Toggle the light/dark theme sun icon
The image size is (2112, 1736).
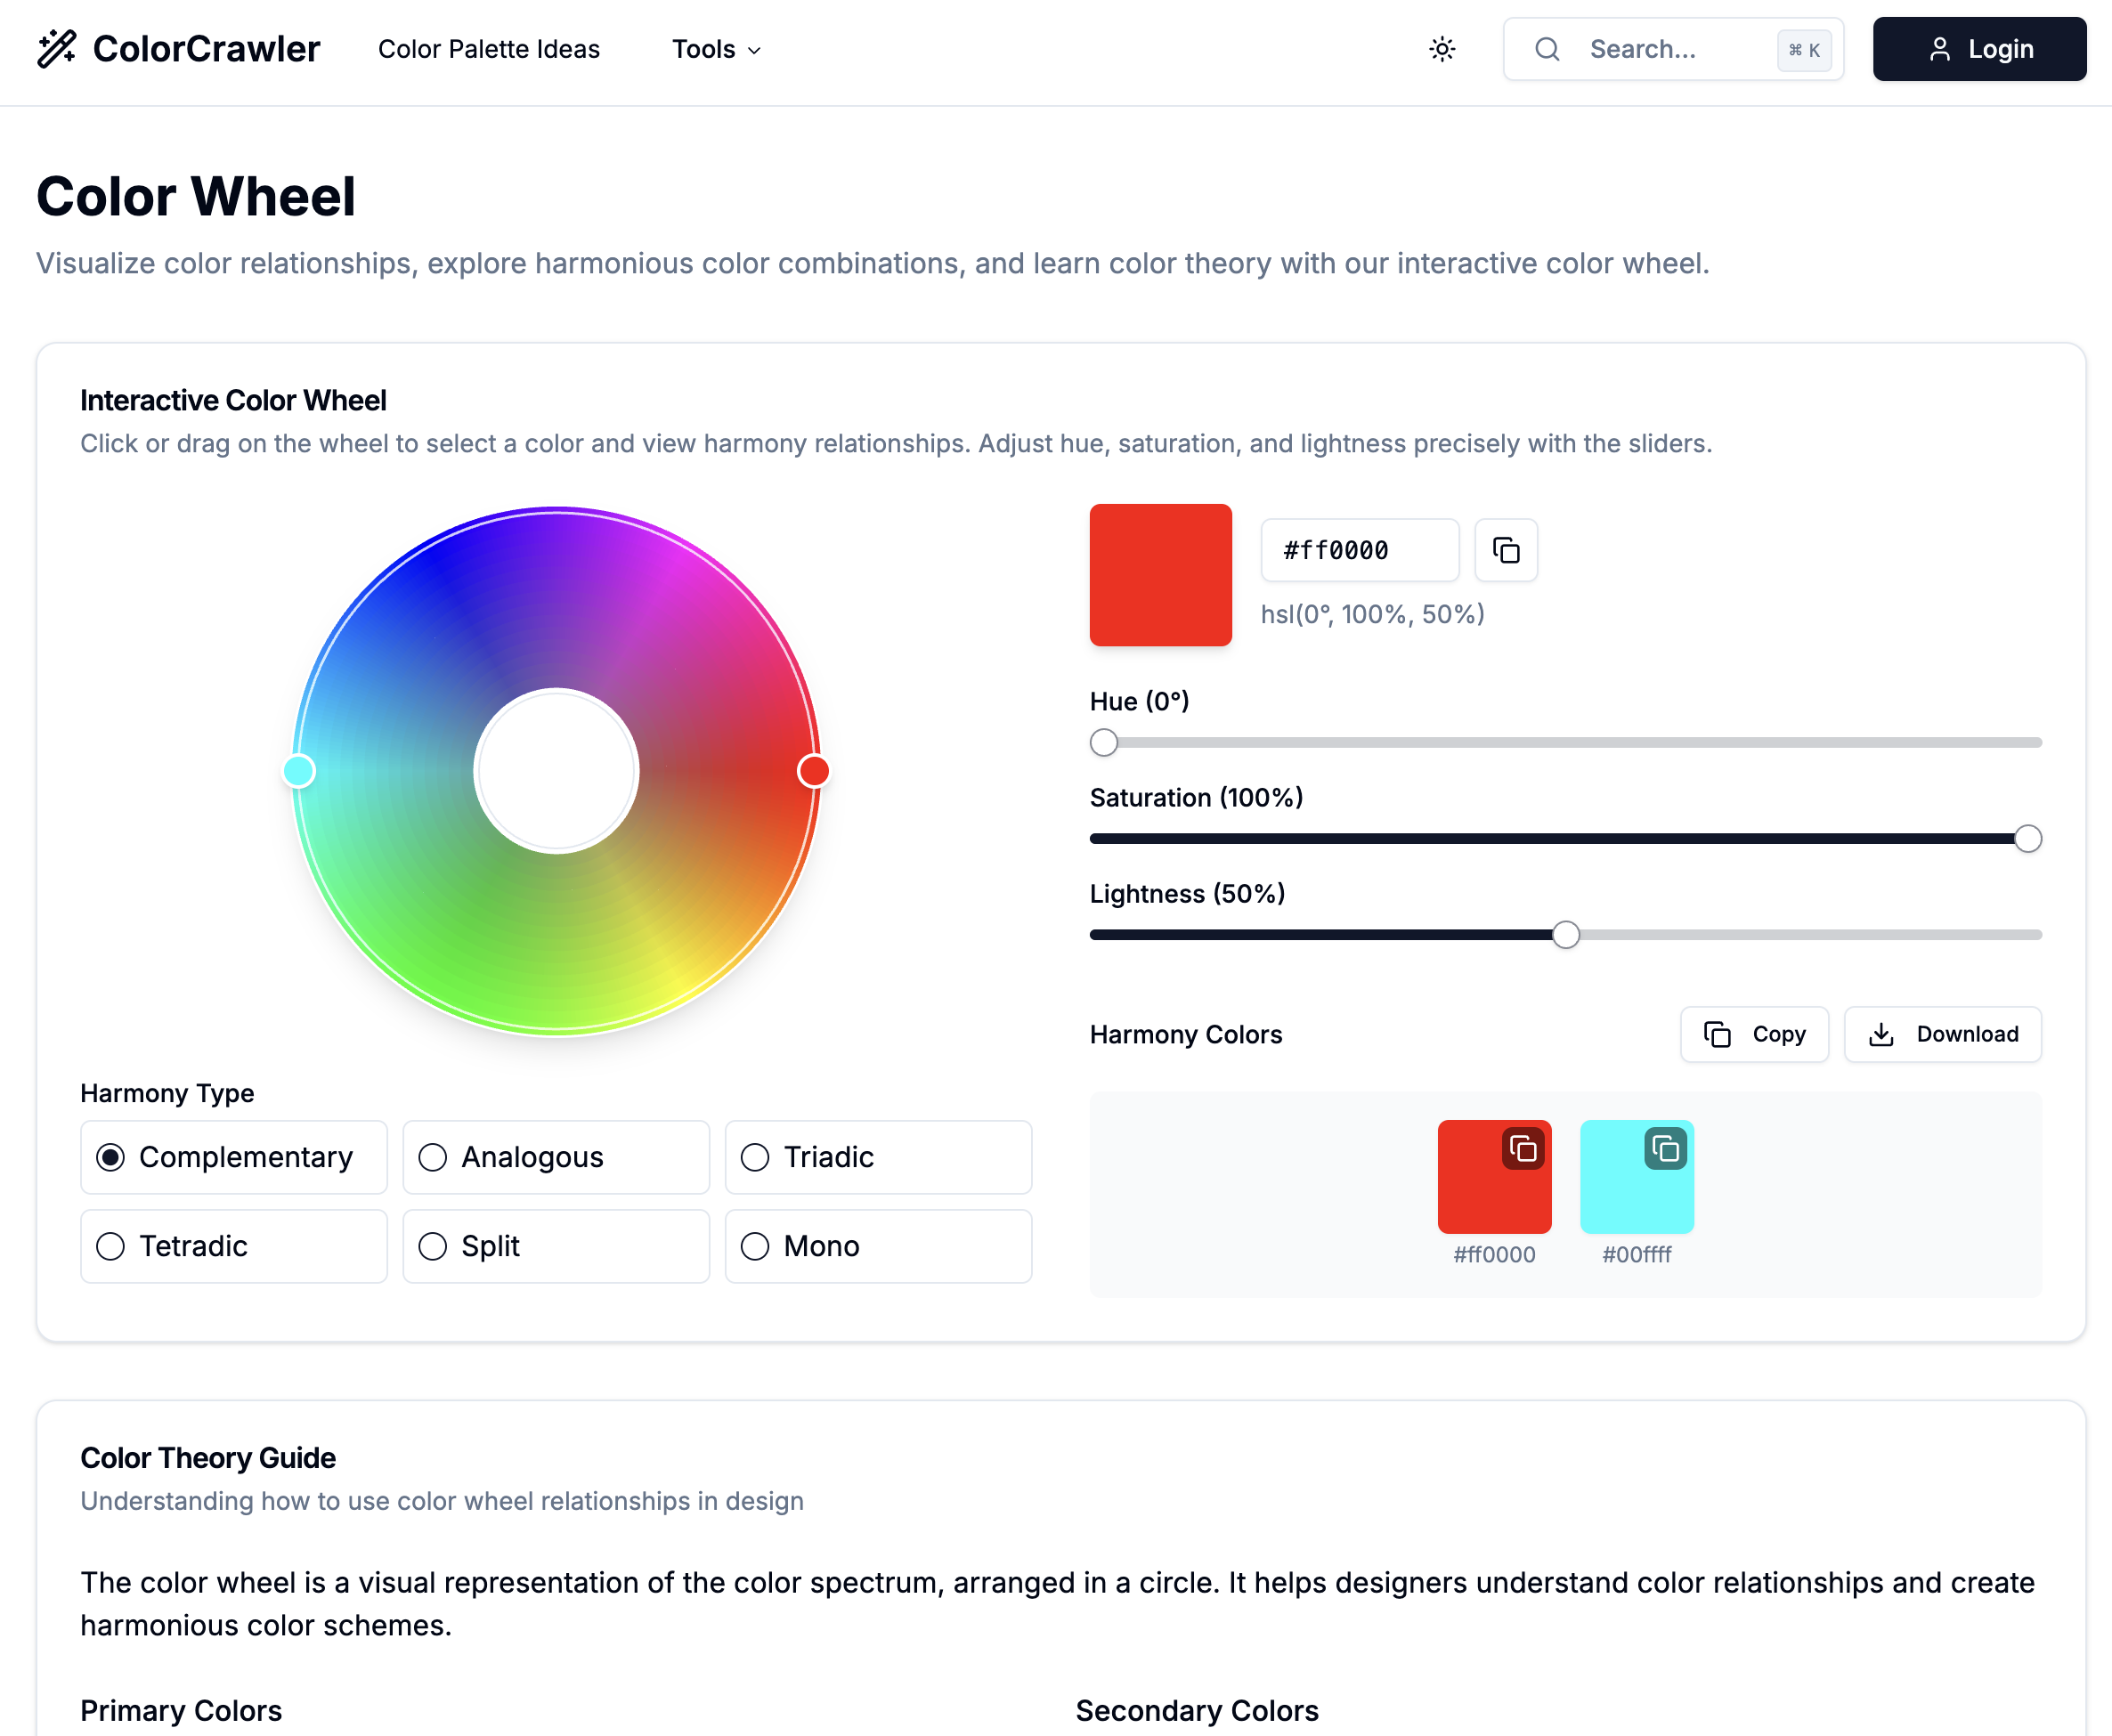1442,49
